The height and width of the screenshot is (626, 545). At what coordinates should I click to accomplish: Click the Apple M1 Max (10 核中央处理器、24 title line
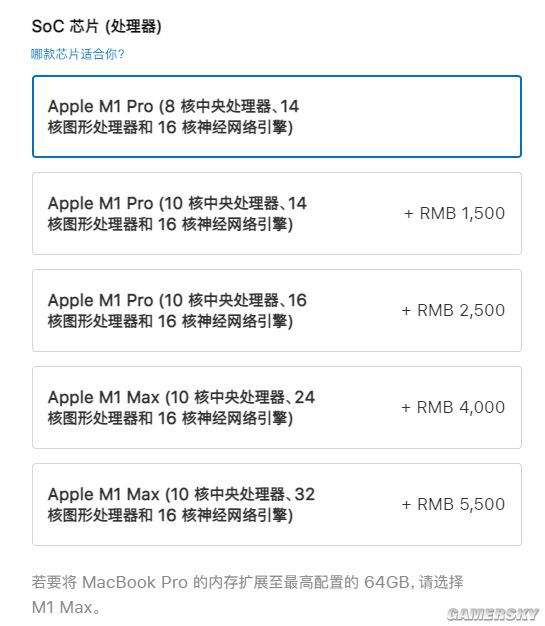click(x=181, y=397)
